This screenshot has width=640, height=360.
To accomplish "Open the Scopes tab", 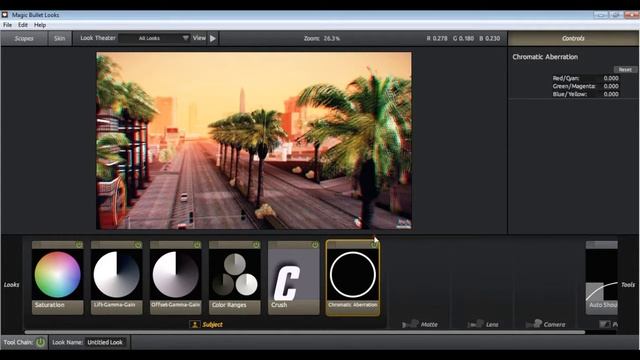I will pyautogui.click(x=24, y=38).
